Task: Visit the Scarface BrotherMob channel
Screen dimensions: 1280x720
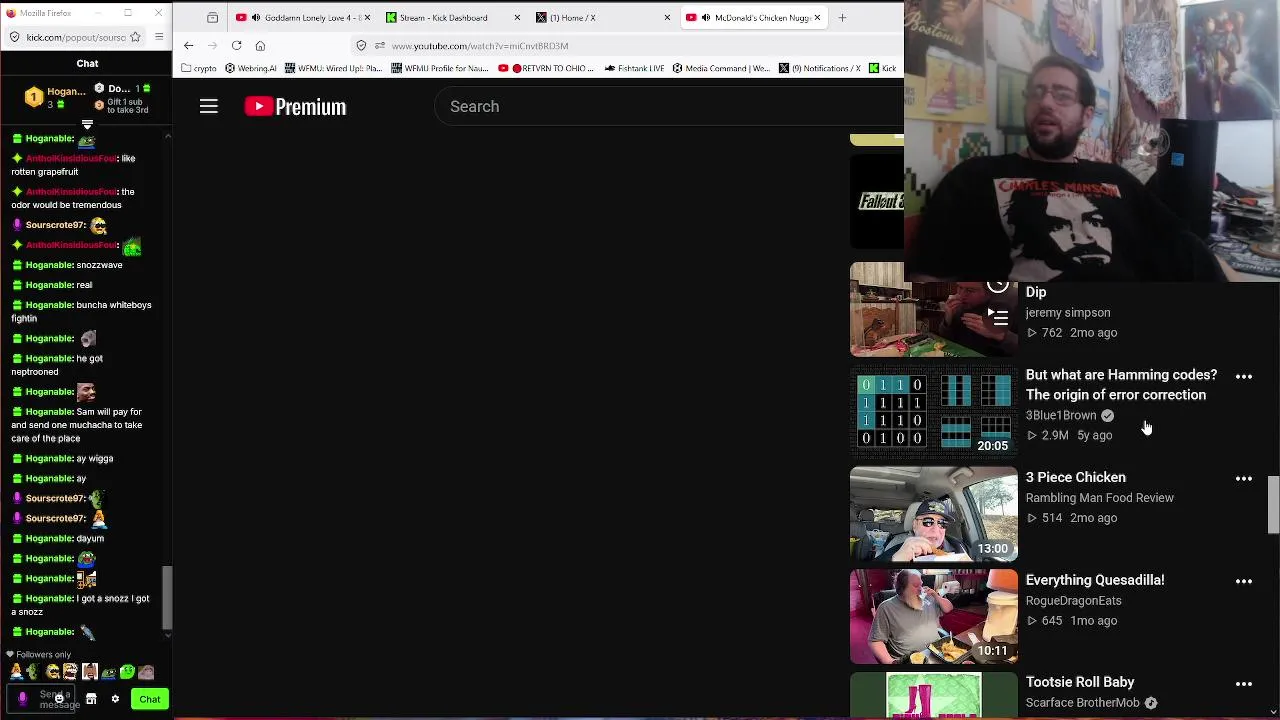Action: (x=1082, y=703)
